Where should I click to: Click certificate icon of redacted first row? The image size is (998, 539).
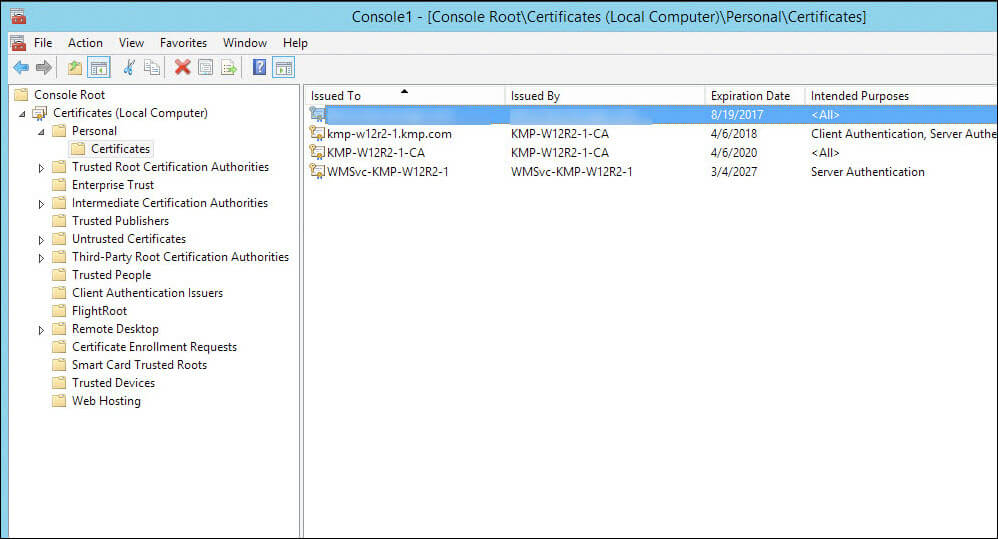coord(317,115)
